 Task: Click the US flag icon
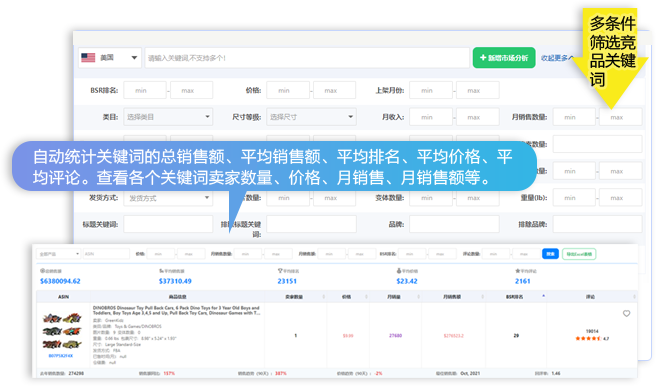(x=88, y=57)
